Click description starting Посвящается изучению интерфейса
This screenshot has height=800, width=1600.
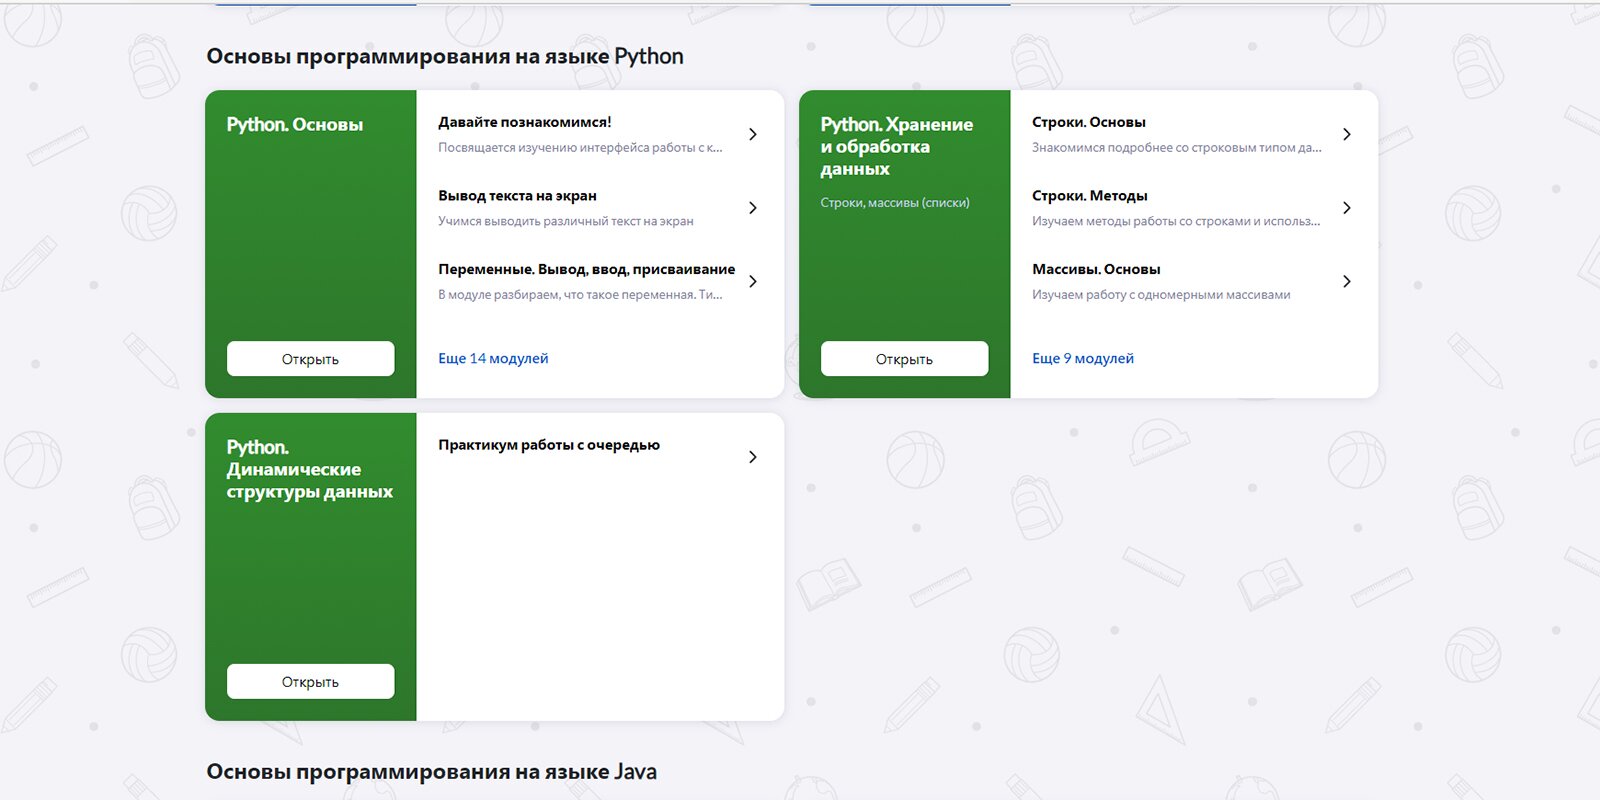[x=580, y=147]
